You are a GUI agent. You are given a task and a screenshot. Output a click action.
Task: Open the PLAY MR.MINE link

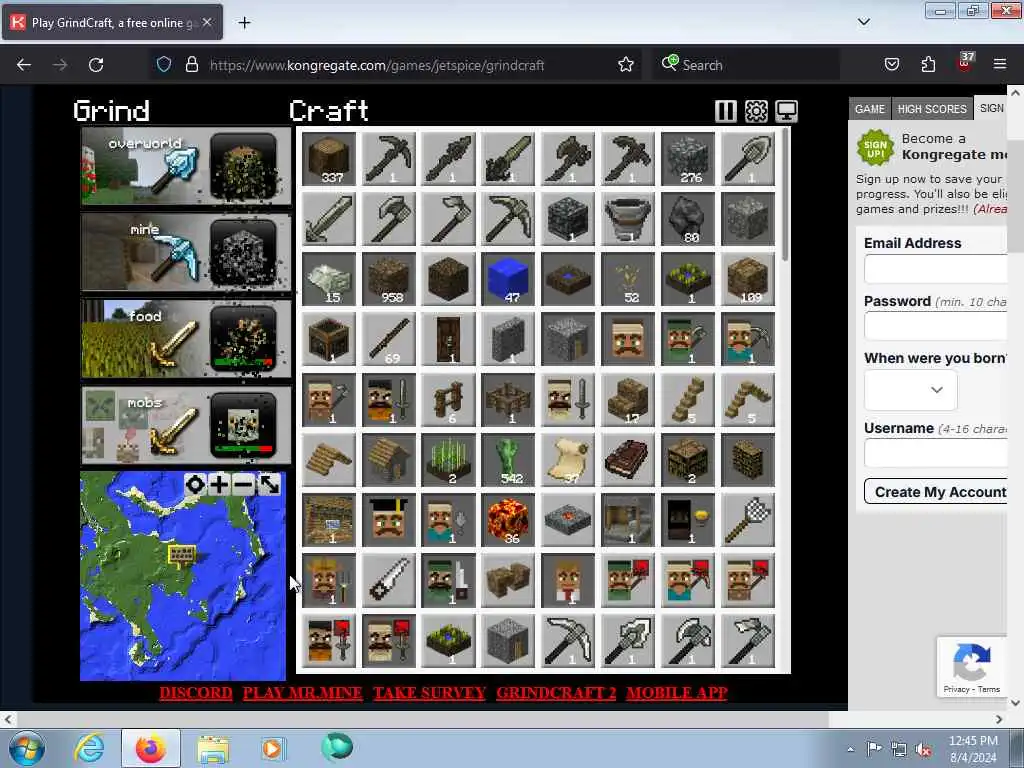302,693
